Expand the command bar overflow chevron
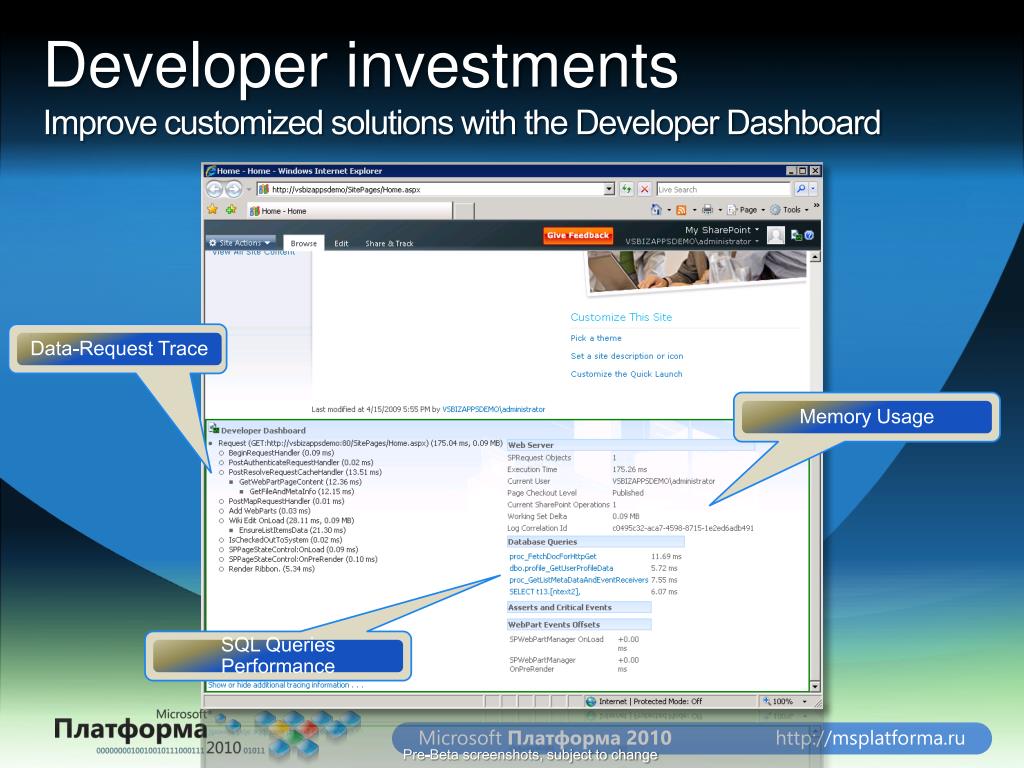 pyautogui.click(x=816, y=206)
